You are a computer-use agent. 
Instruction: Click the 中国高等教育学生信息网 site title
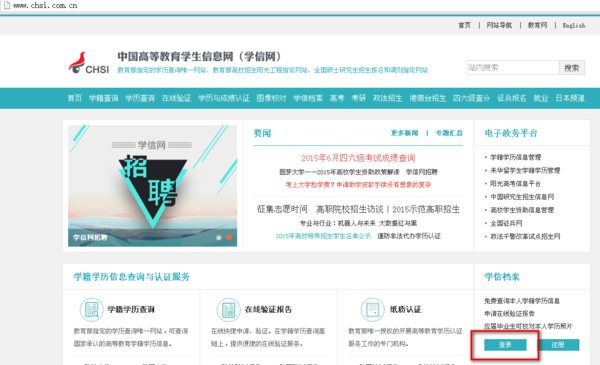(x=199, y=57)
